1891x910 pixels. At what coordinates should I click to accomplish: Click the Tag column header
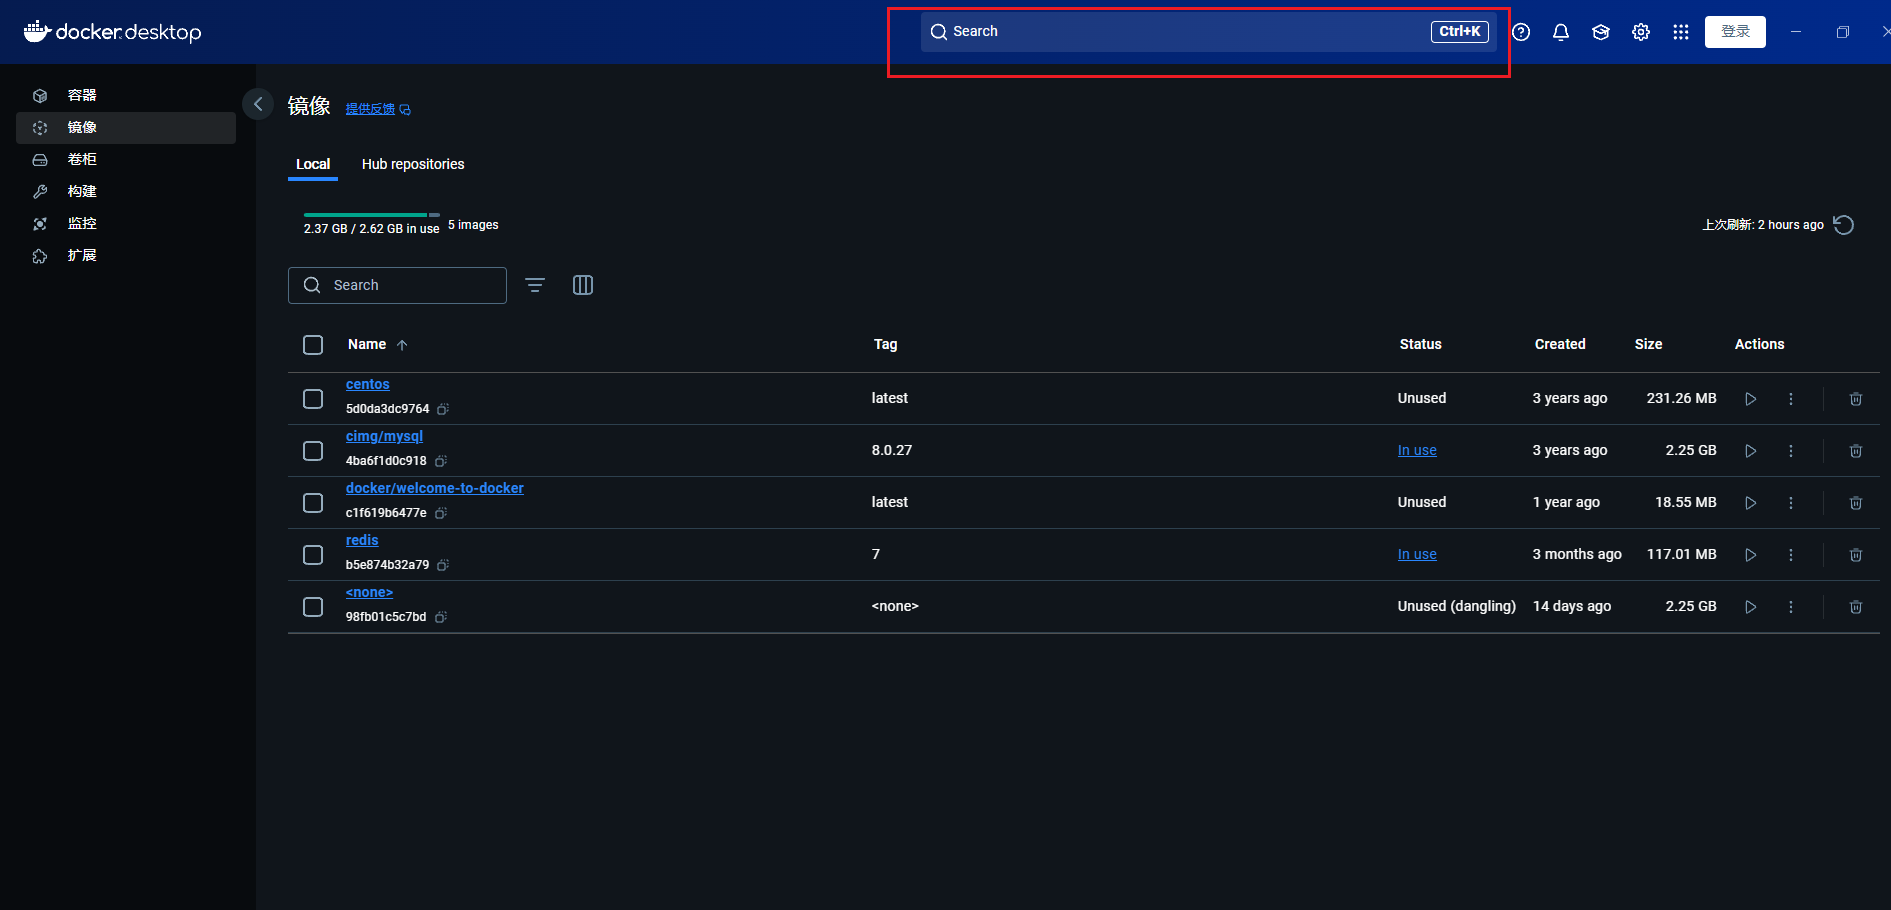tap(886, 344)
